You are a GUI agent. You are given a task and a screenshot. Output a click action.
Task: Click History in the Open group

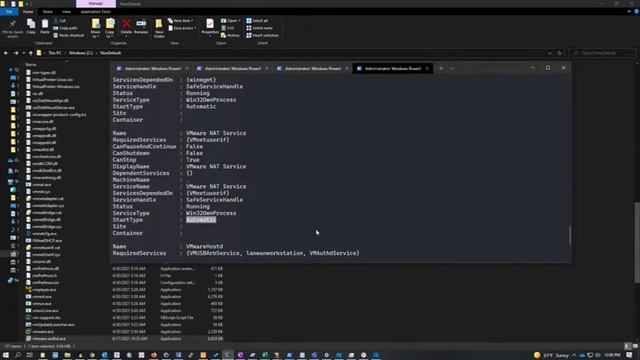coord(230,35)
